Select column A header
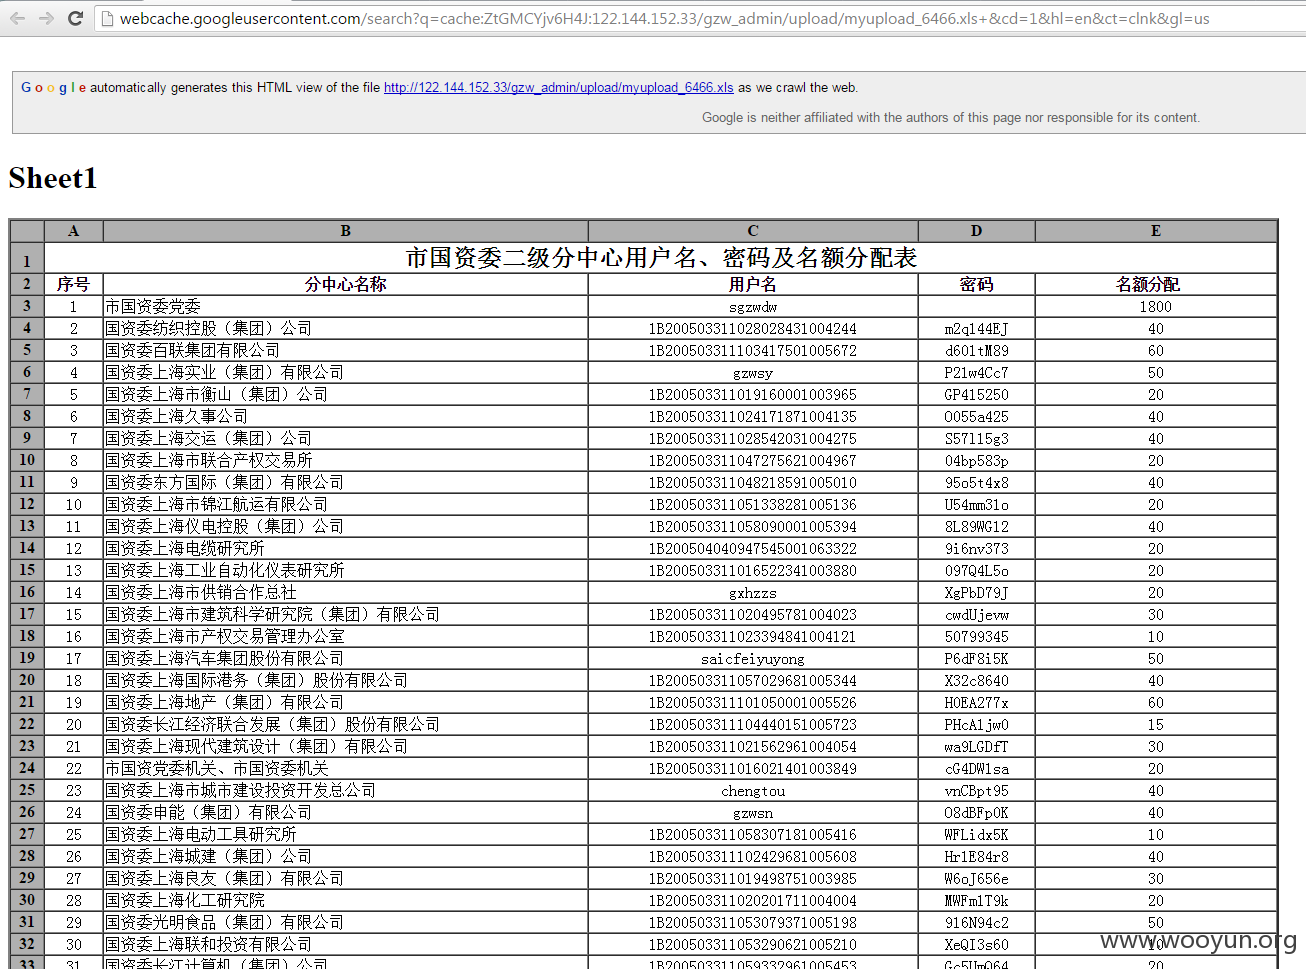This screenshot has height=969, width=1306. click(x=73, y=231)
